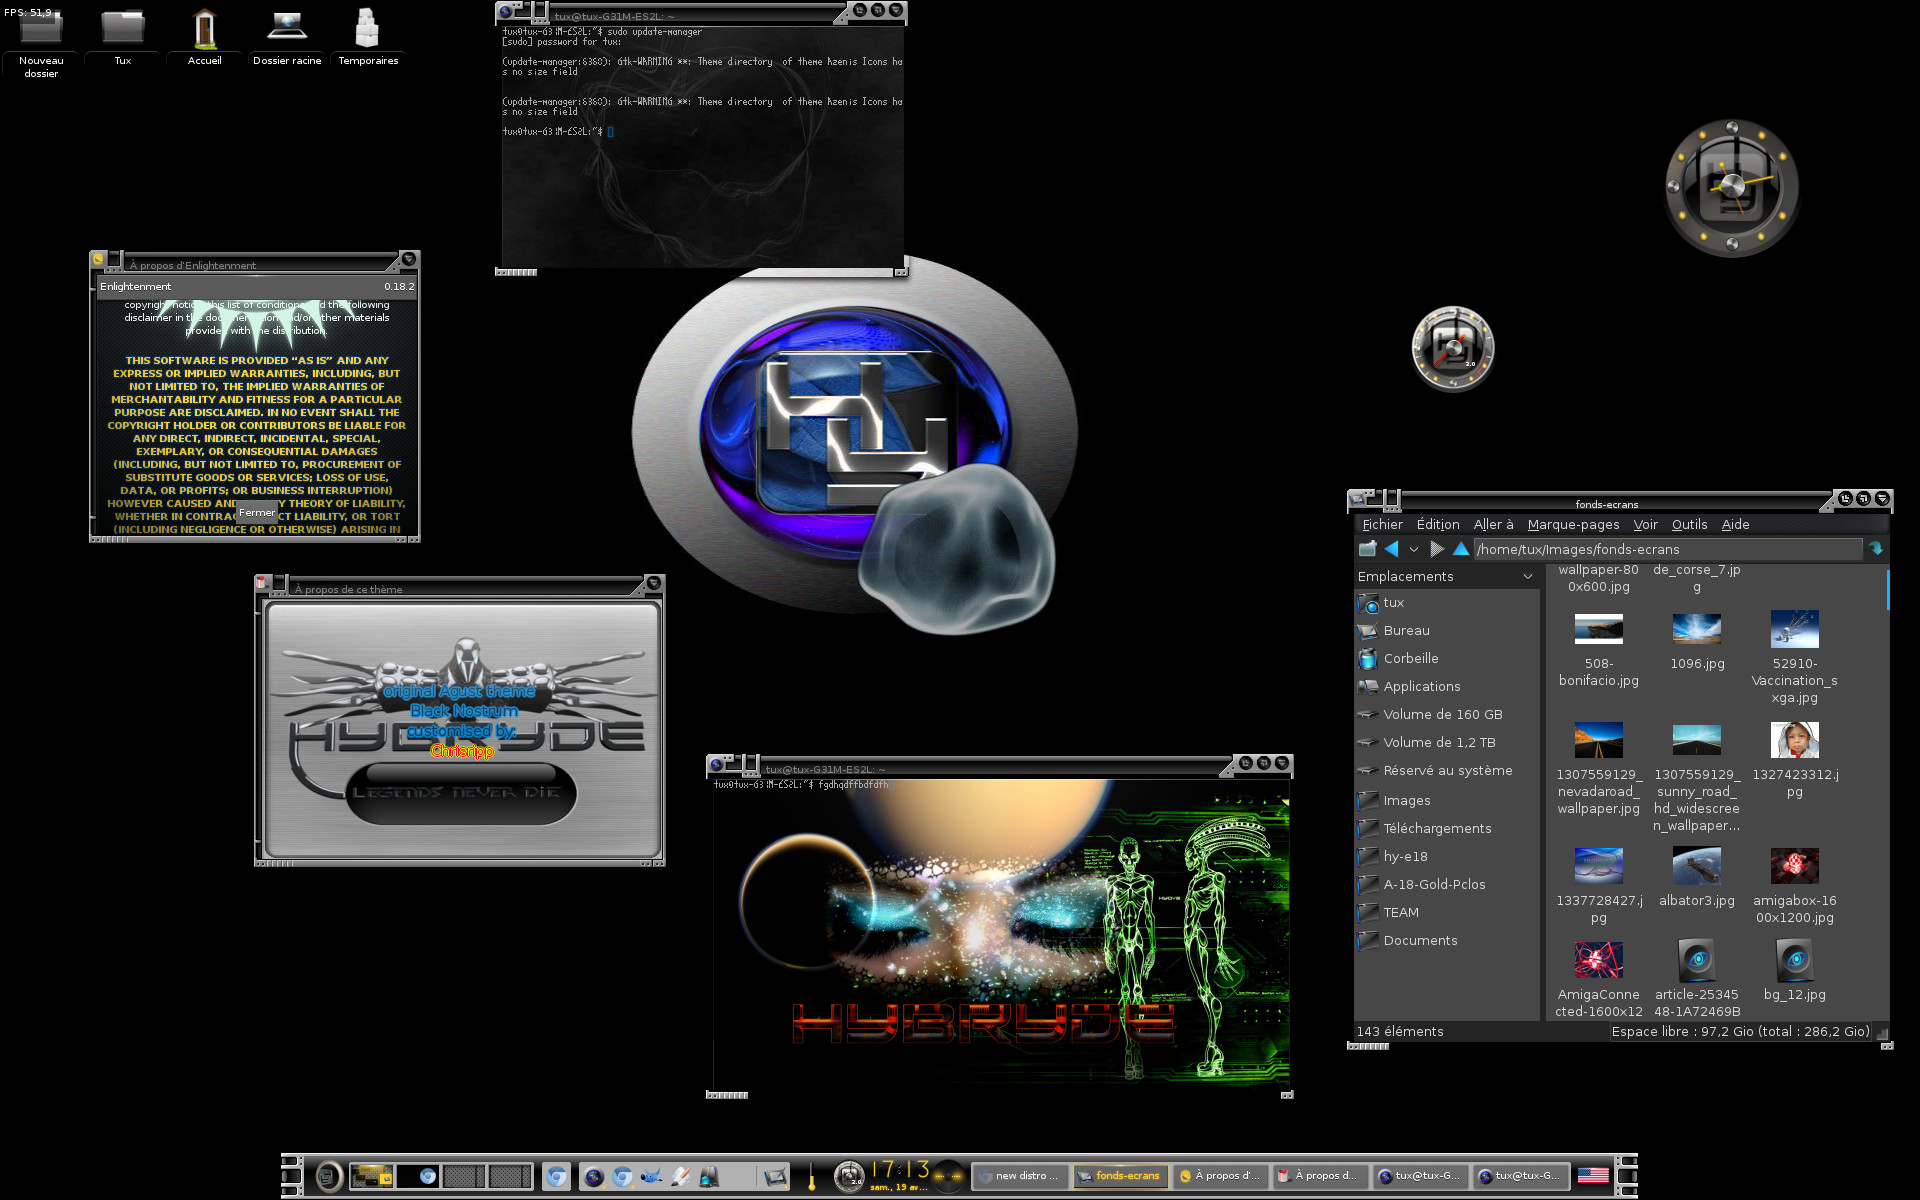This screenshot has height=1200, width=1920.
Task: Open the Dossier racine desktop icon
Action: (x=287, y=38)
